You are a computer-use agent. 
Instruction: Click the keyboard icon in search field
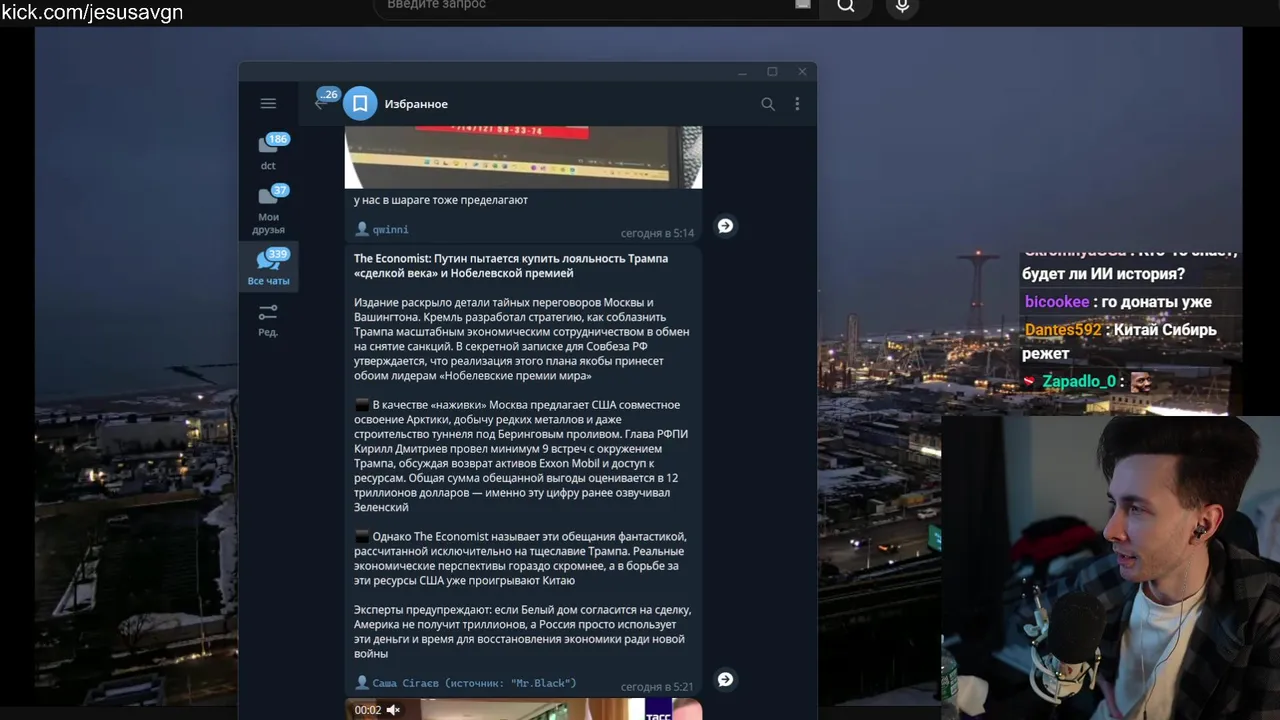point(802,4)
